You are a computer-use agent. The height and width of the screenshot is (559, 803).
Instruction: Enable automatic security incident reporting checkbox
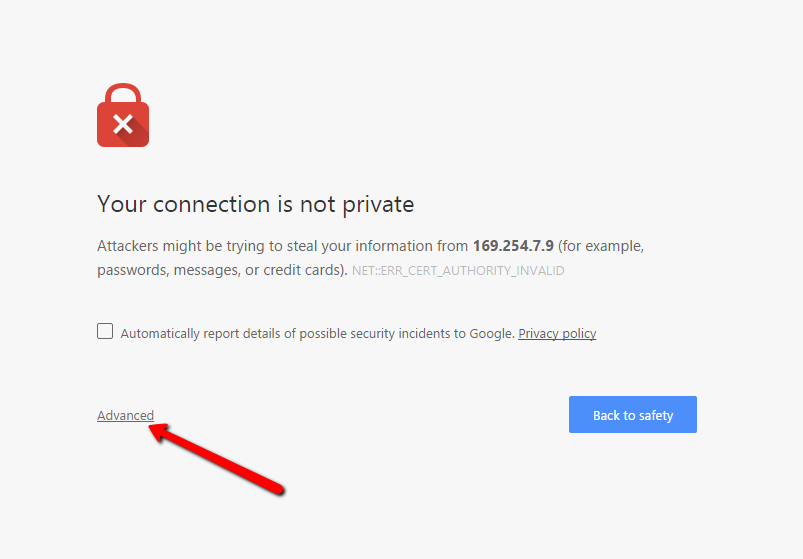[105, 332]
